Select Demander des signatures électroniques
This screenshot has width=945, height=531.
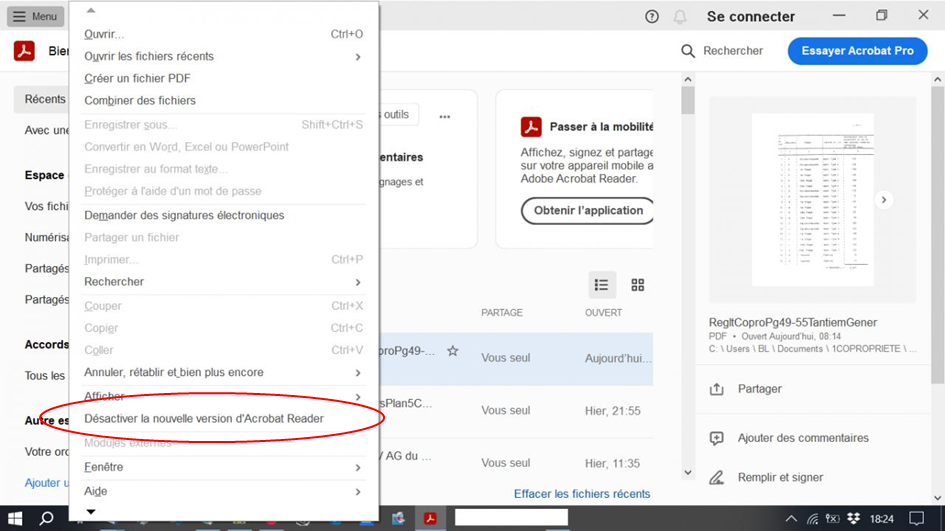[x=224, y=215]
